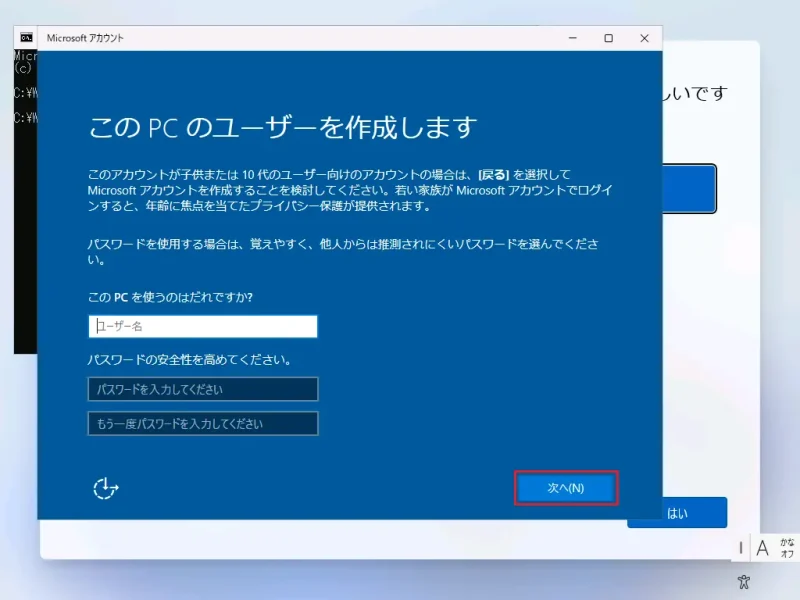Click the bold [戻る] text in description
Image resolution: width=800 pixels, height=600 pixels.
coord(495,175)
